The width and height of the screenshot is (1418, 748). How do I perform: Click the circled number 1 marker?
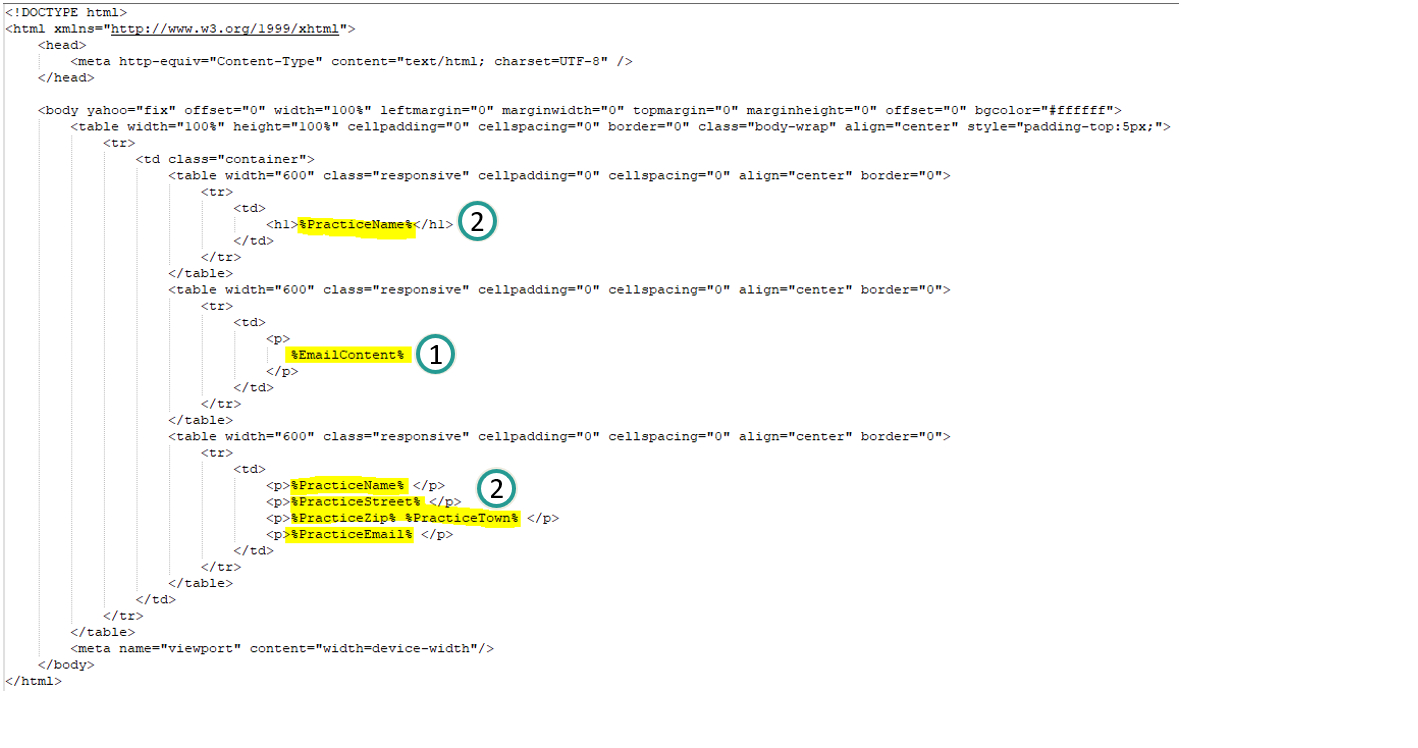(x=435, y=355)
